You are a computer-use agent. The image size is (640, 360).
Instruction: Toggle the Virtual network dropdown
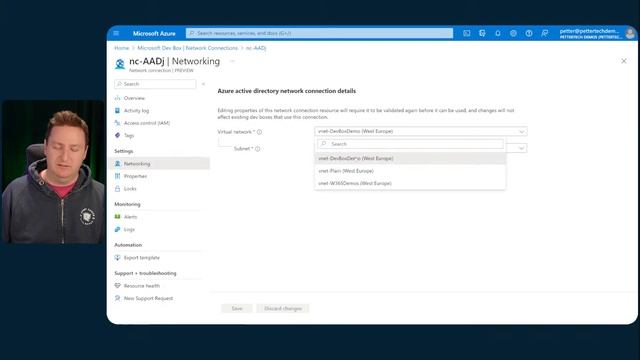420,131
